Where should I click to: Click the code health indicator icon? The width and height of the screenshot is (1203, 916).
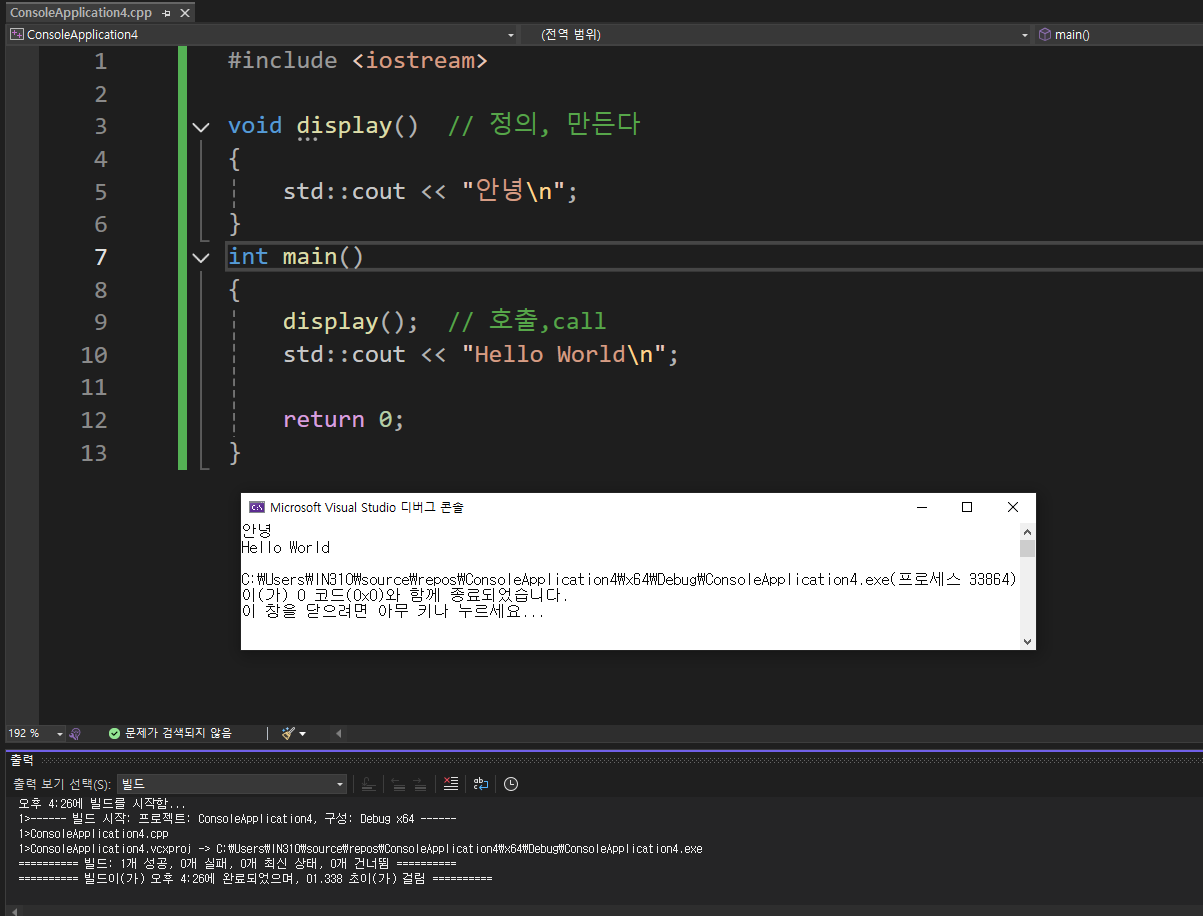coord(75,734)
